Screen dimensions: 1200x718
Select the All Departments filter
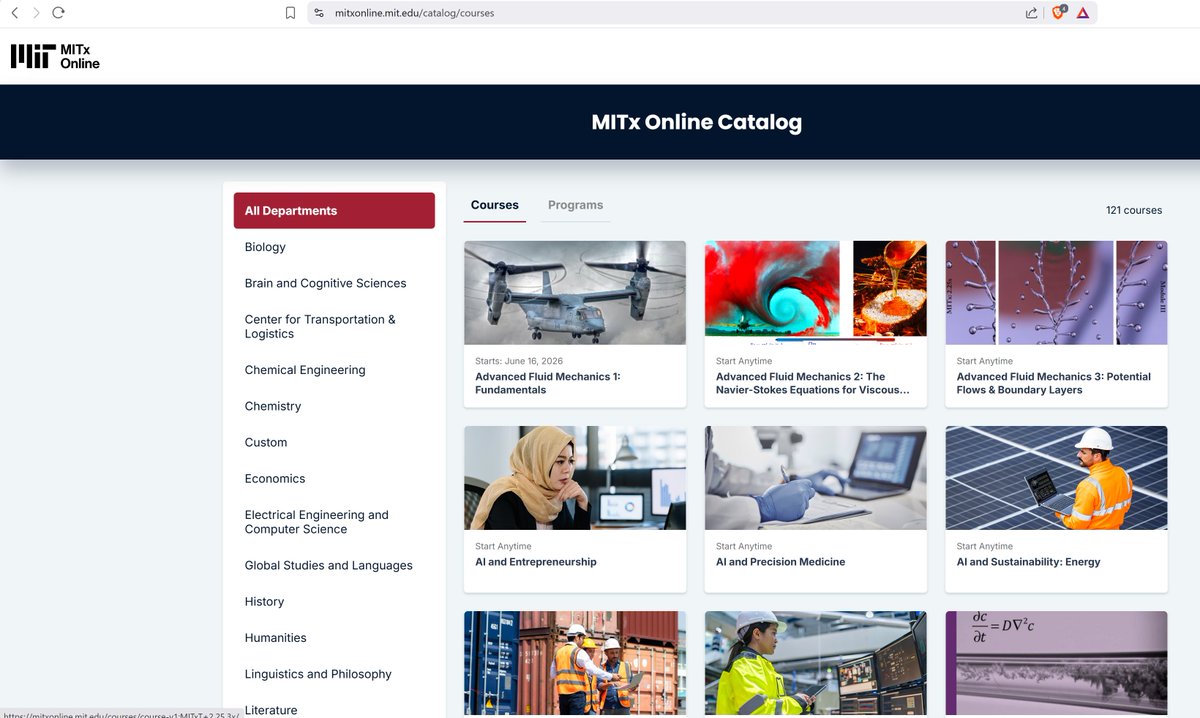tap(334, 211)
